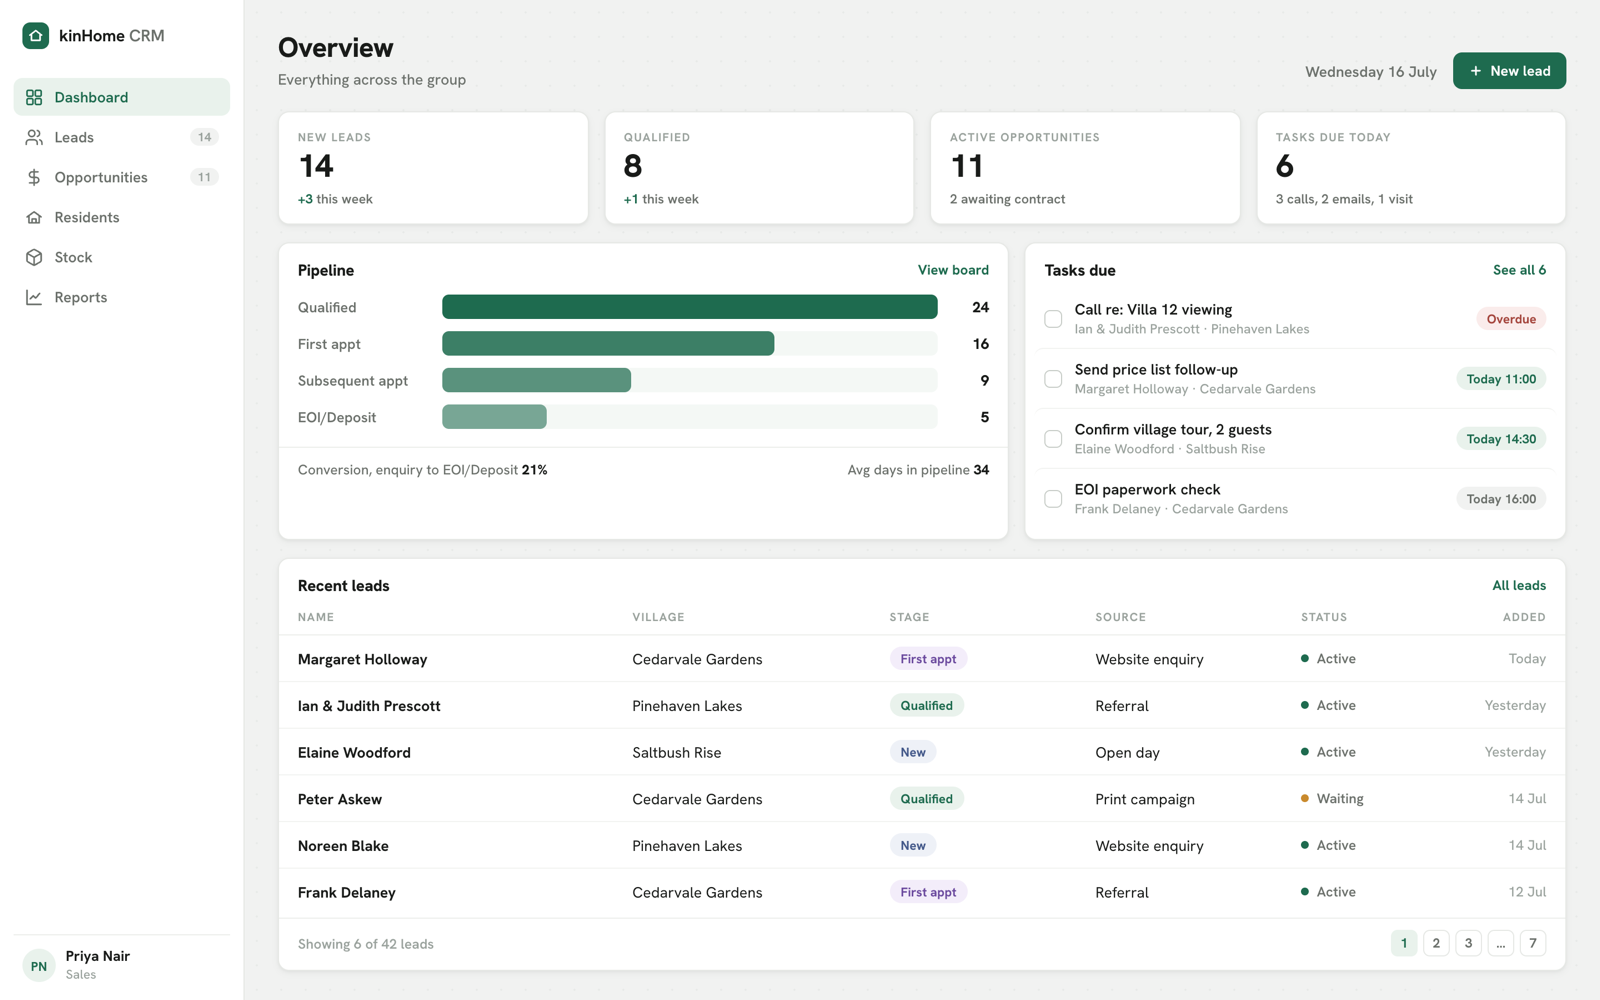Image resolution: width=1600 pixels, height=1000 pixels.
Task: Go to leads page 2
Action: pos(1436,943)
